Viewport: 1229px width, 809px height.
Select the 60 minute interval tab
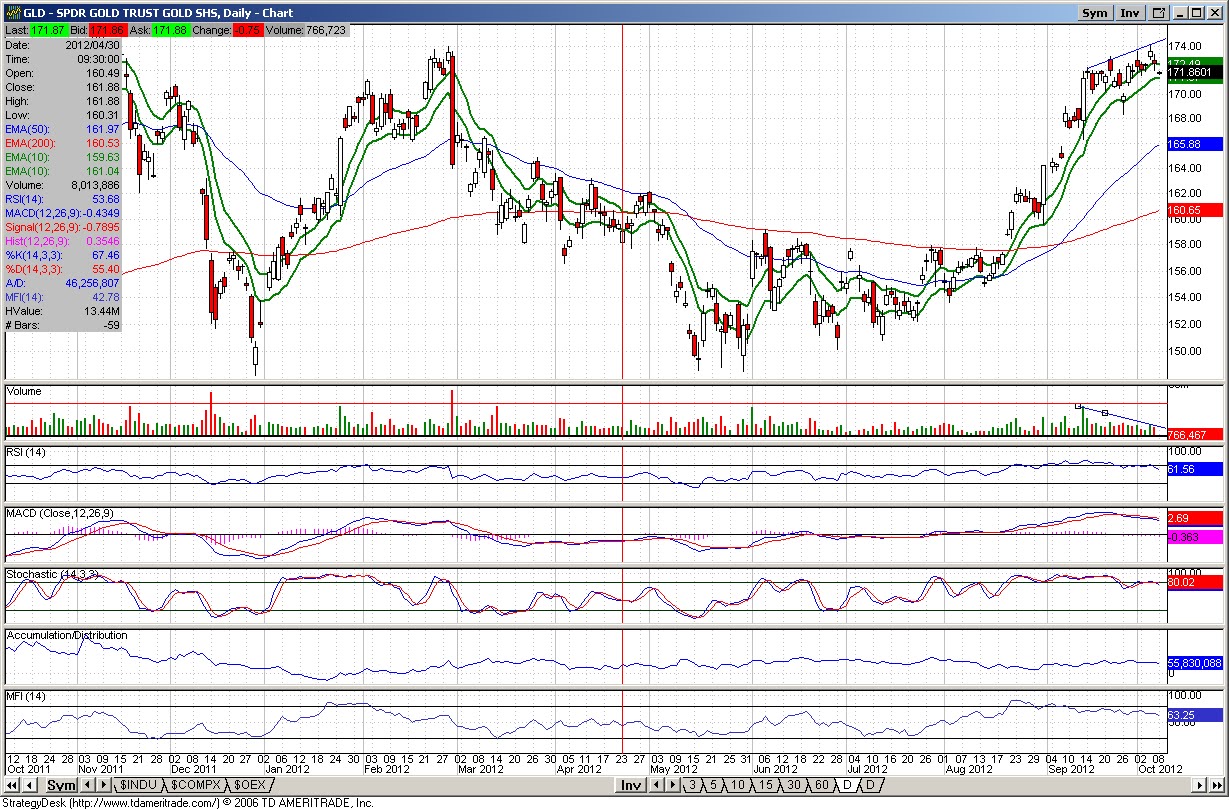click(x=820, y=785)
